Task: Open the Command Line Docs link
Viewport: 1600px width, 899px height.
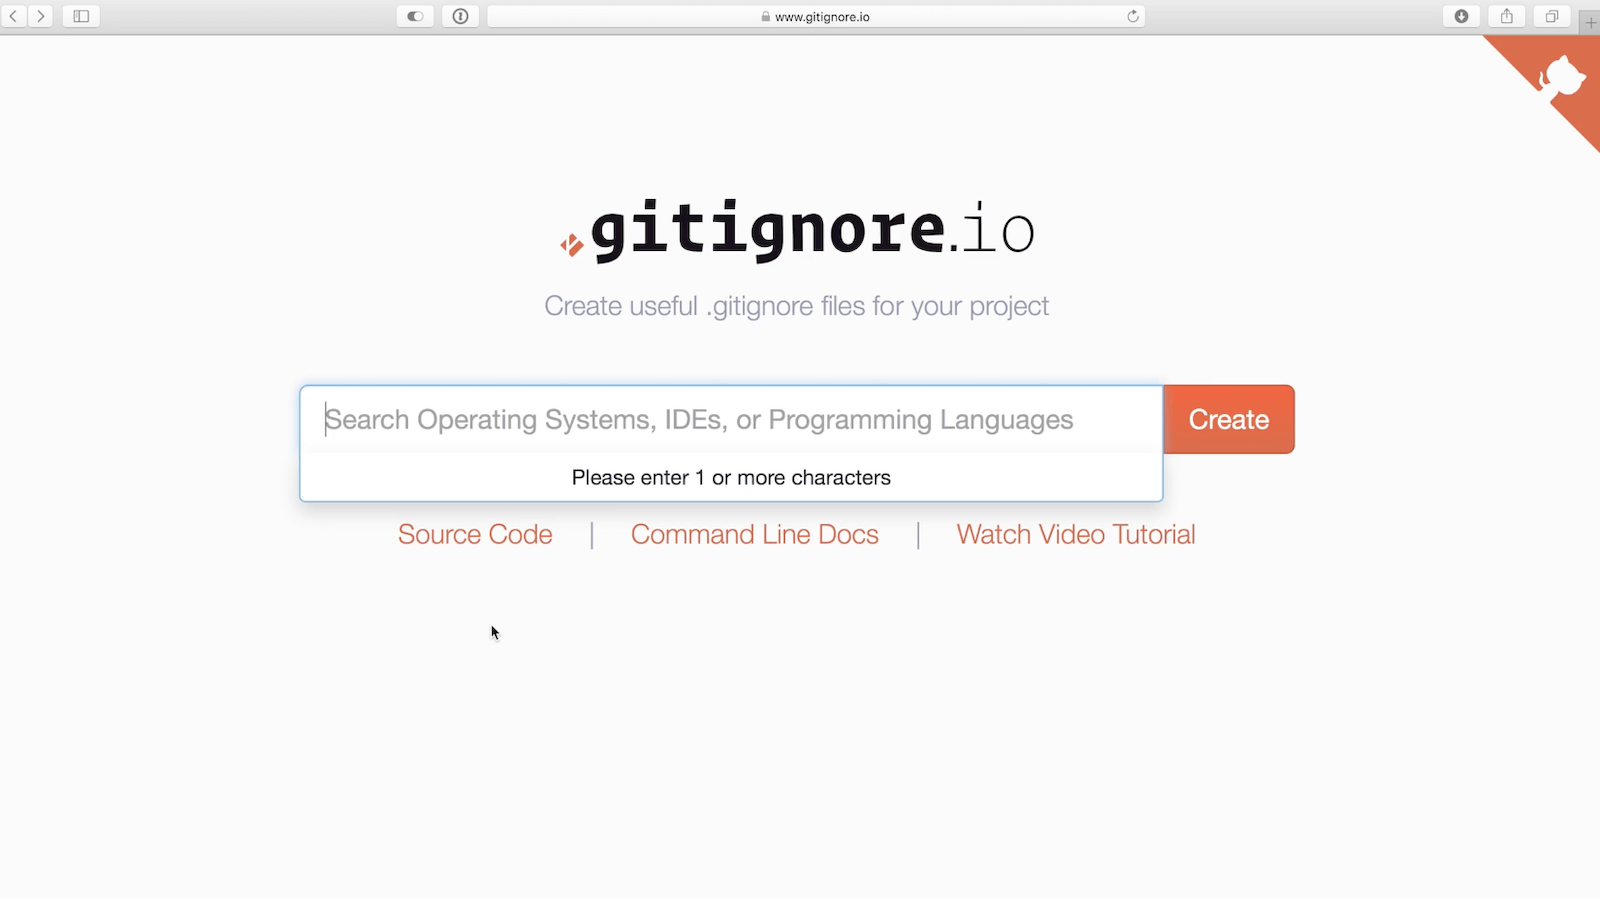Action: [755, 535]
